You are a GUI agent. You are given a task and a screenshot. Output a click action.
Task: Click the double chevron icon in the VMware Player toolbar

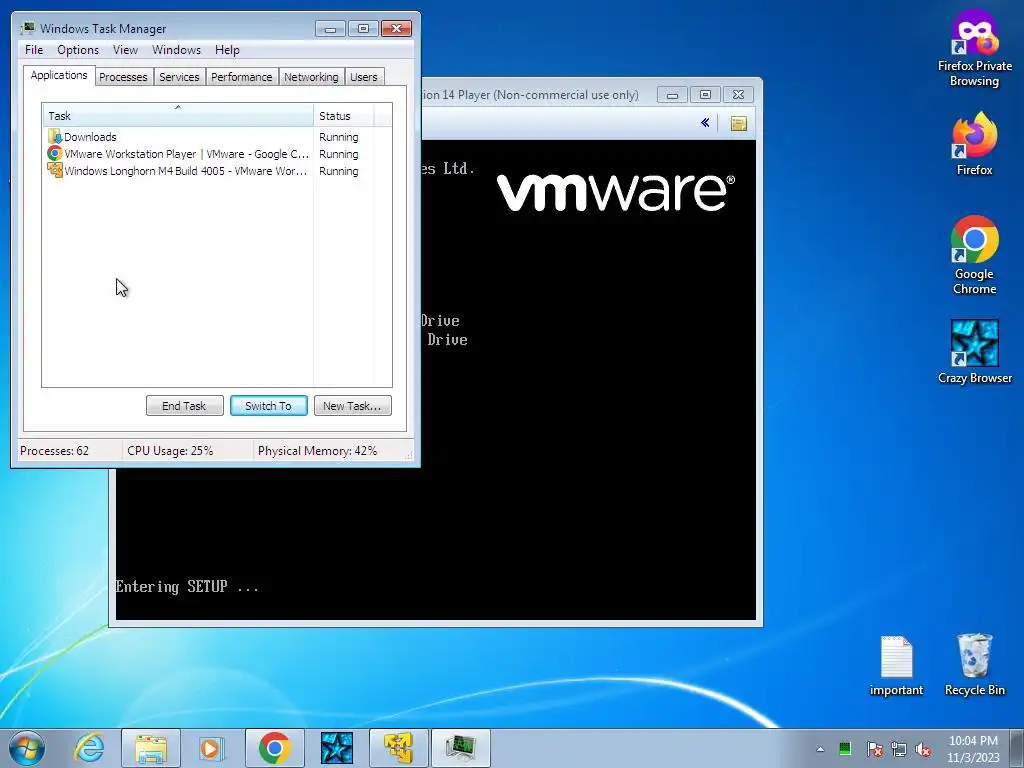[705, 123]
